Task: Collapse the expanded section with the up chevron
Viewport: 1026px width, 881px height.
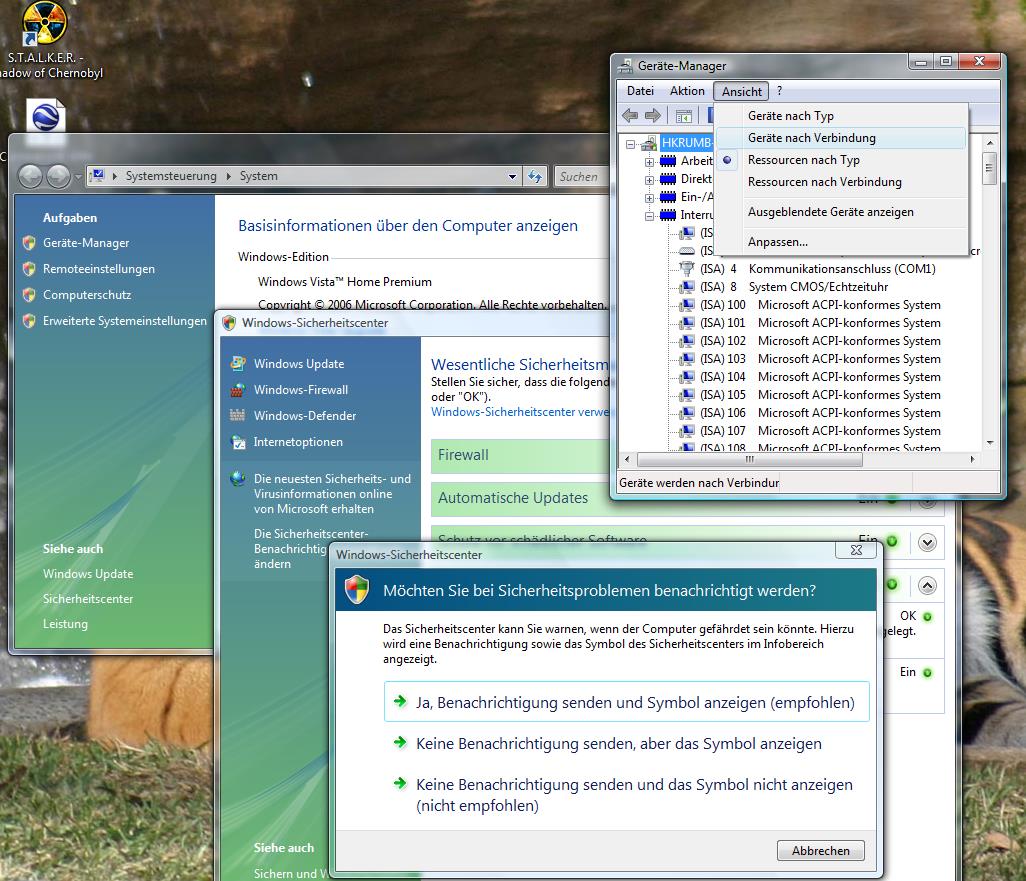Action: [x=927, y=585]
